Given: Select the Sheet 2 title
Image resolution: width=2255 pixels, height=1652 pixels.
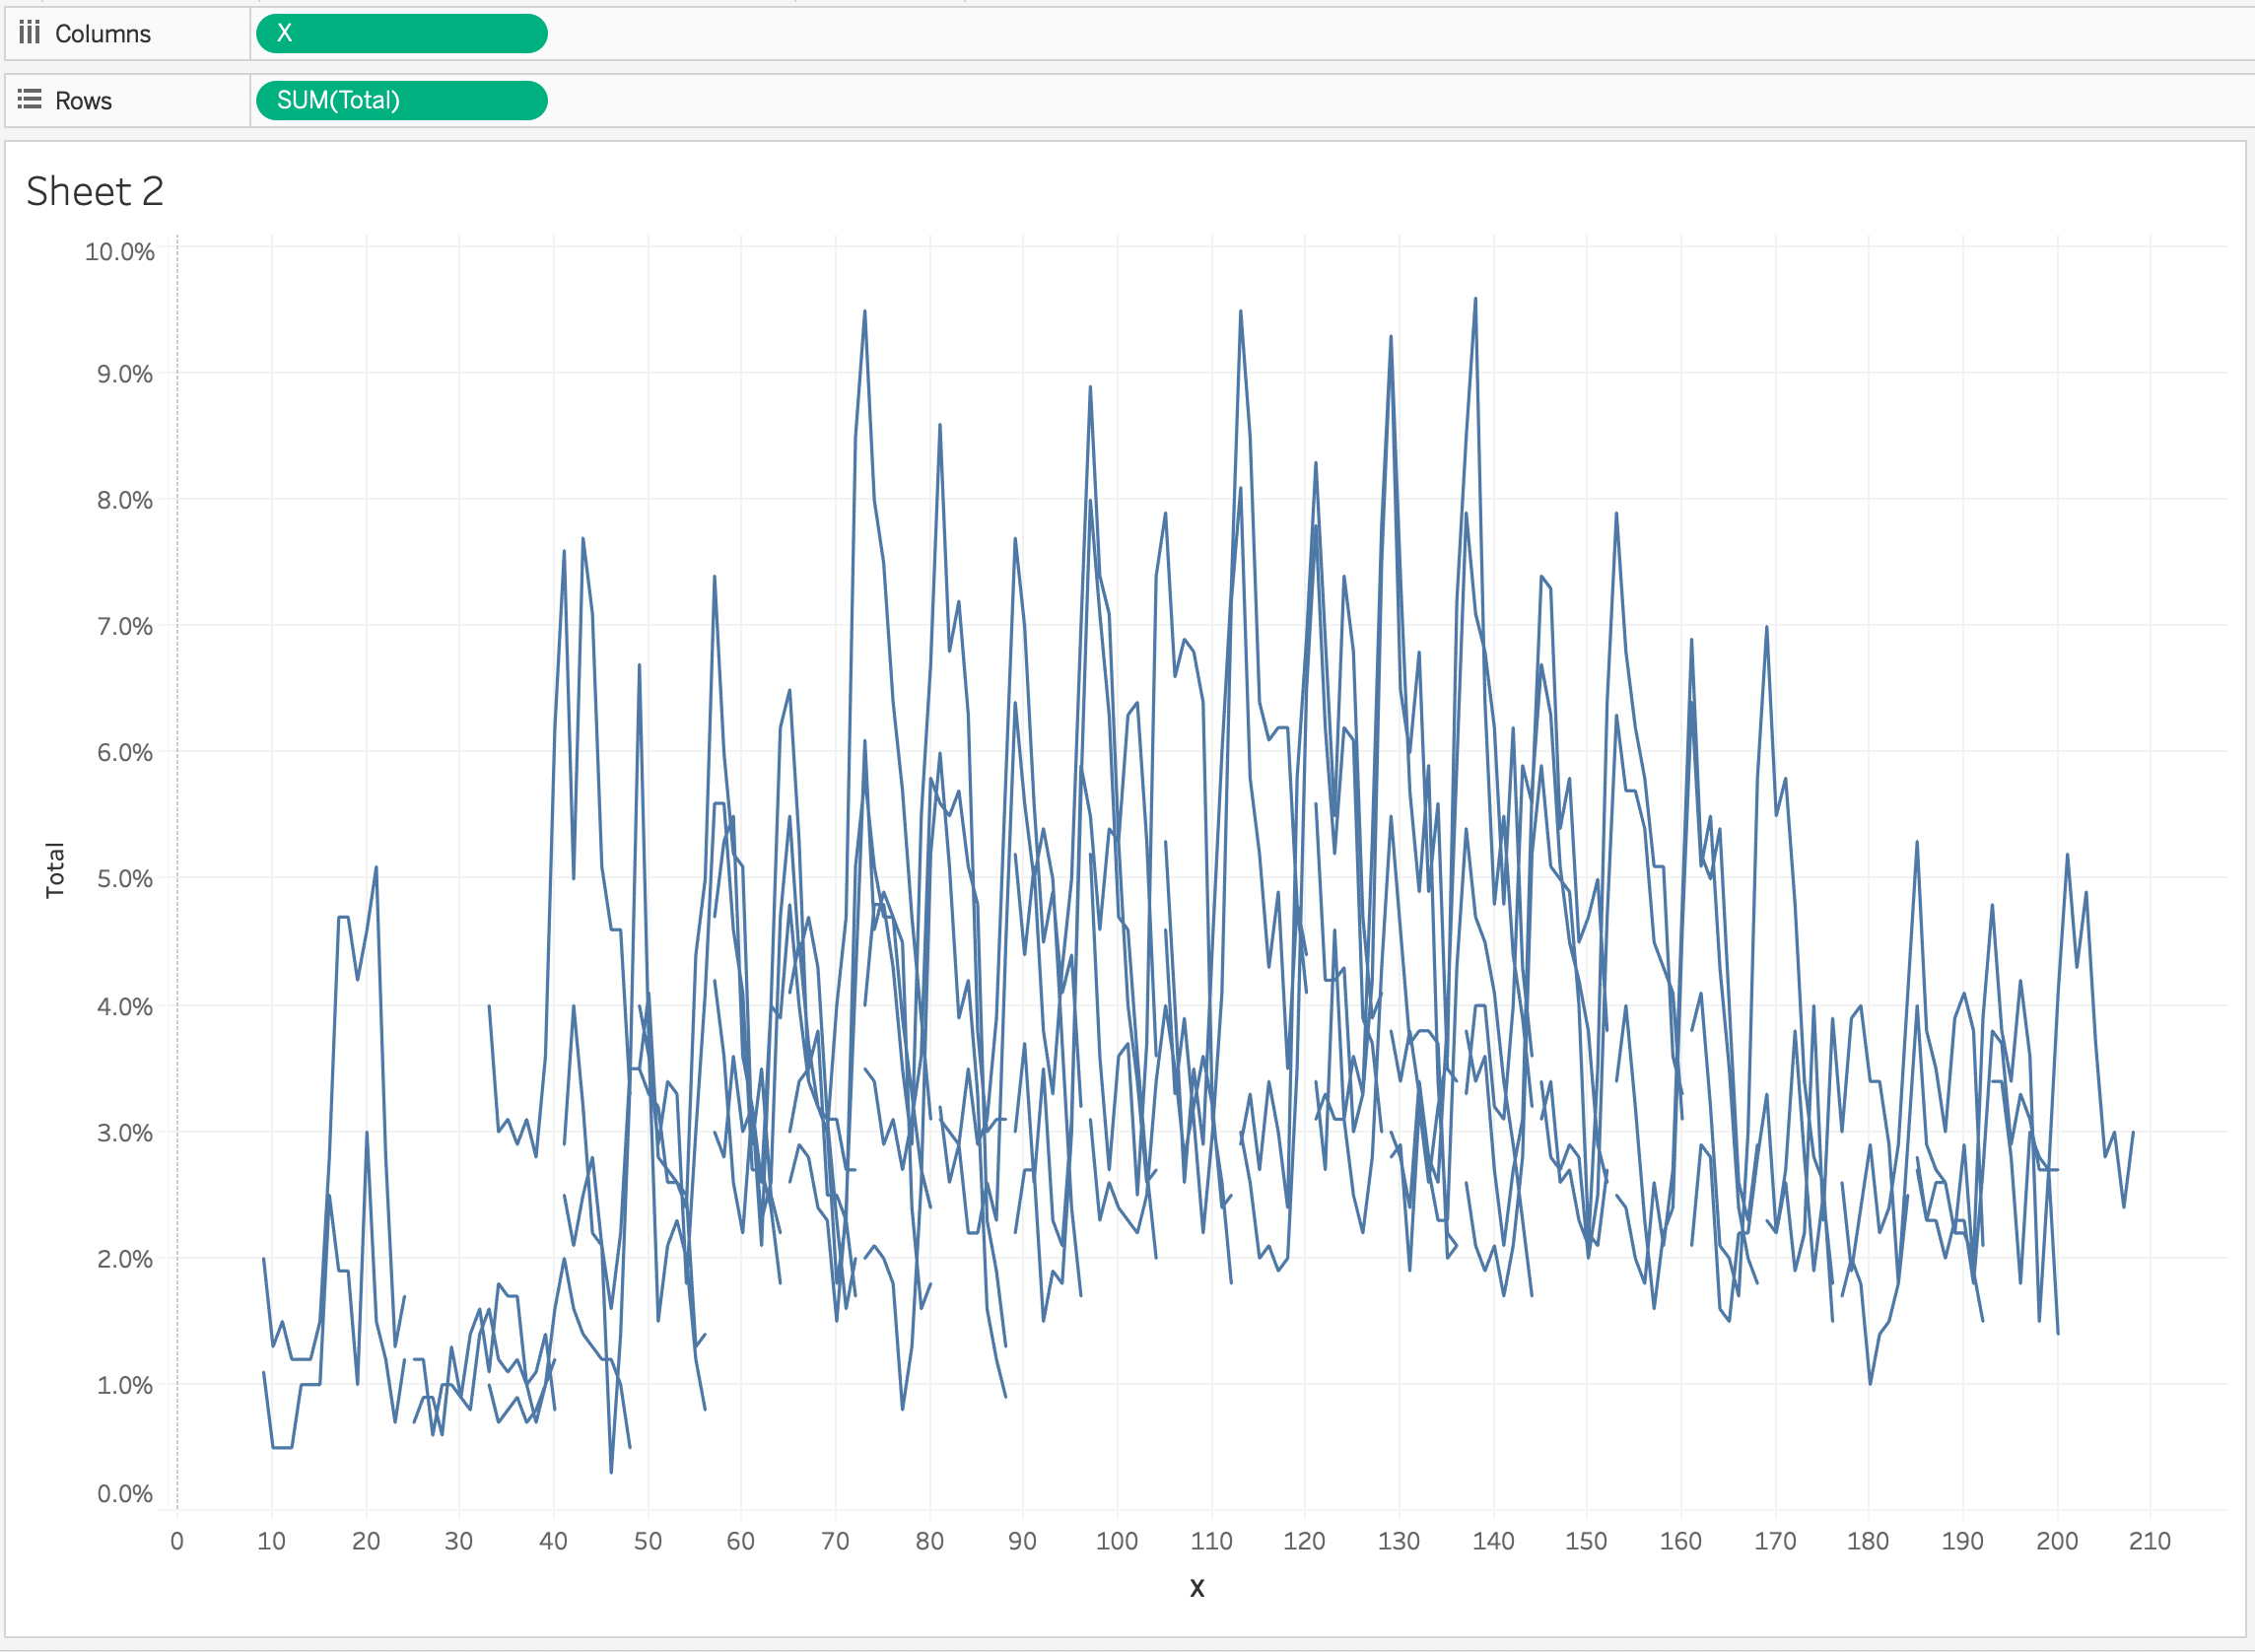Looking at the screenshot, I should click(95, 191).
